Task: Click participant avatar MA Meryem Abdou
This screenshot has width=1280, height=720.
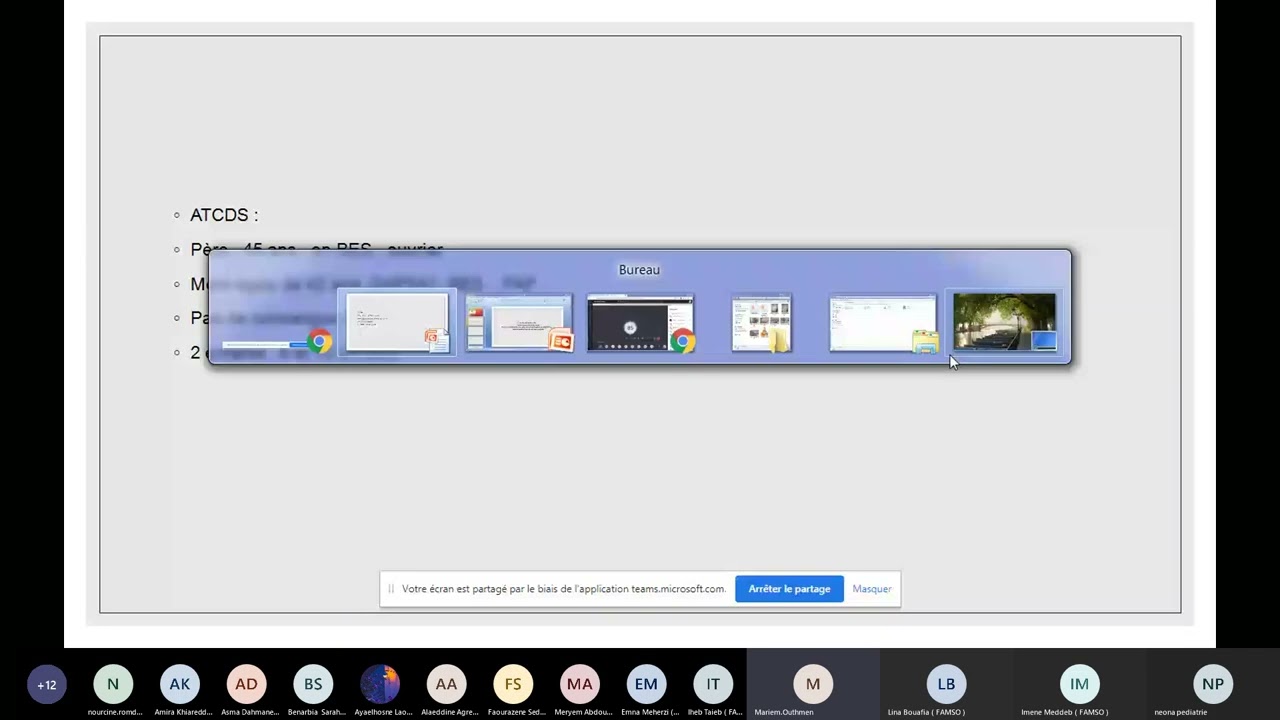Action: (580, 684)
